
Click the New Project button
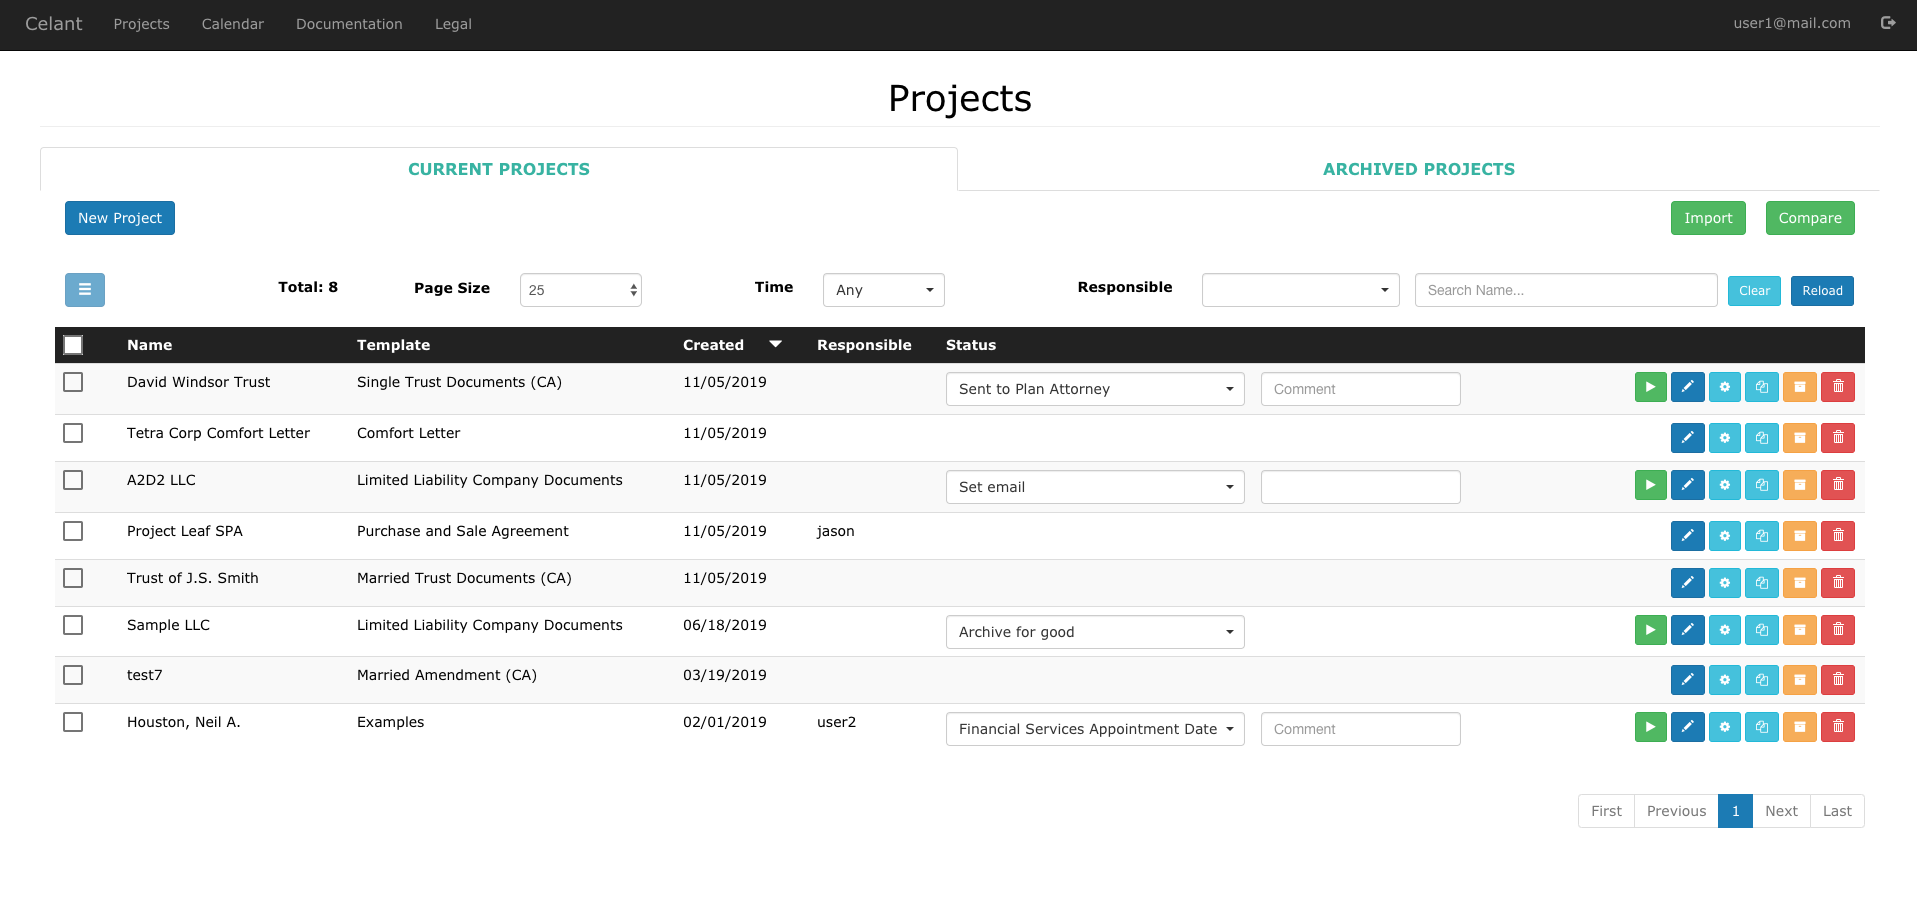click(x=119, y=217)
